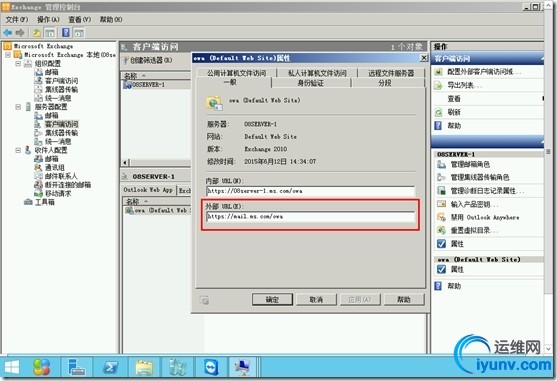Select 断开连接的邮箱 in the tree

coord(67,185)
